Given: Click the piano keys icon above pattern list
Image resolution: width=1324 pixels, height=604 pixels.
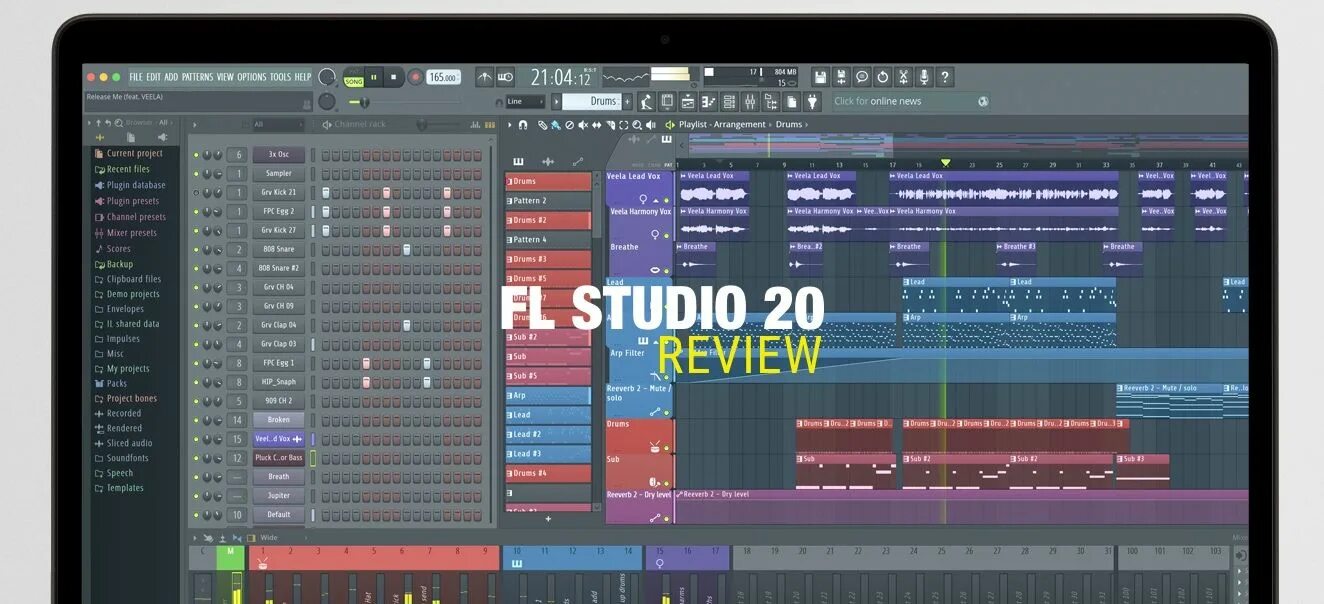Looking at the screenshot, I should [x=518, y=161].
